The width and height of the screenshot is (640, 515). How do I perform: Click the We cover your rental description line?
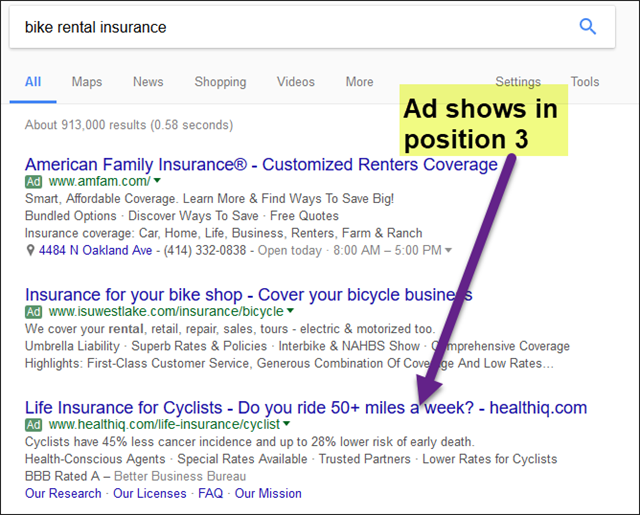click(x=230, y=329)
